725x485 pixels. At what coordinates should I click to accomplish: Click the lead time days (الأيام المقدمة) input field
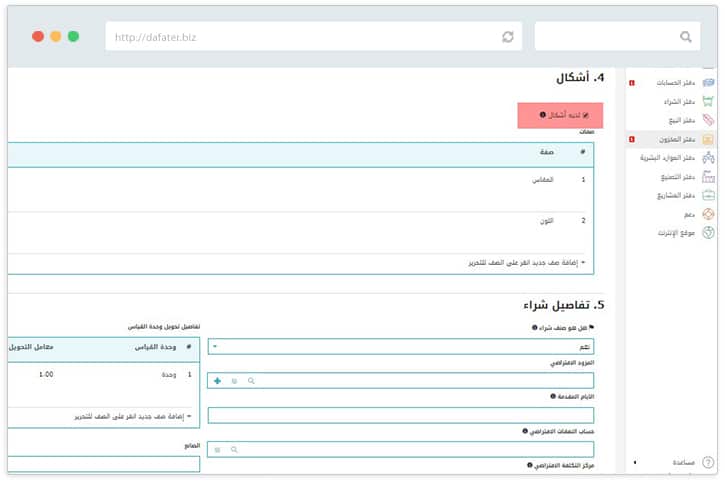click(x=400, y=415)
